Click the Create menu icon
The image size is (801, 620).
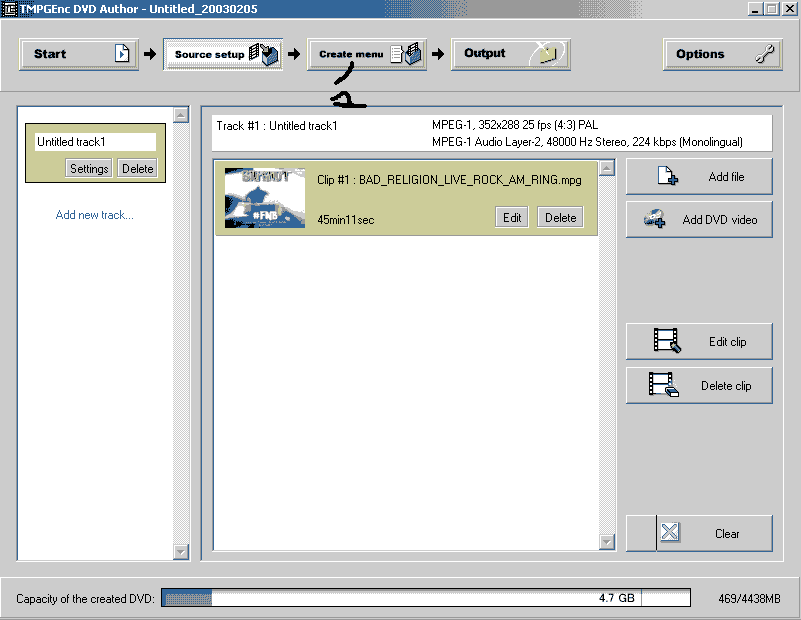click(406, 54)
